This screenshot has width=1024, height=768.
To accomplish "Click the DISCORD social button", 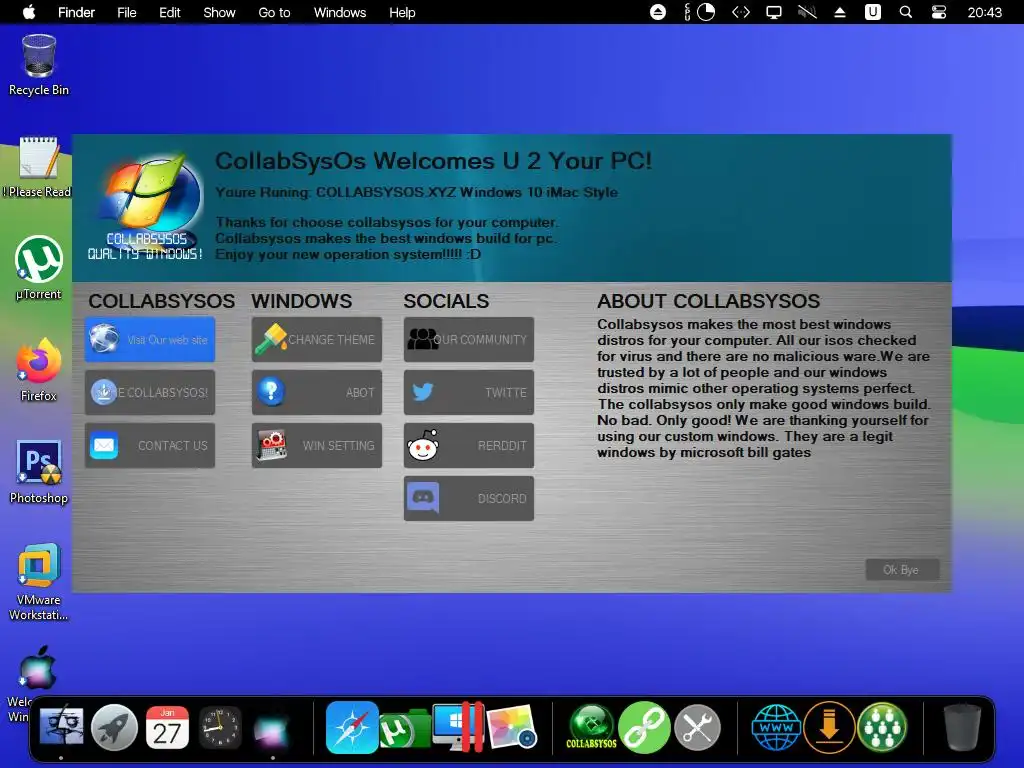I will pyautogui.click(x=469, y=498).
